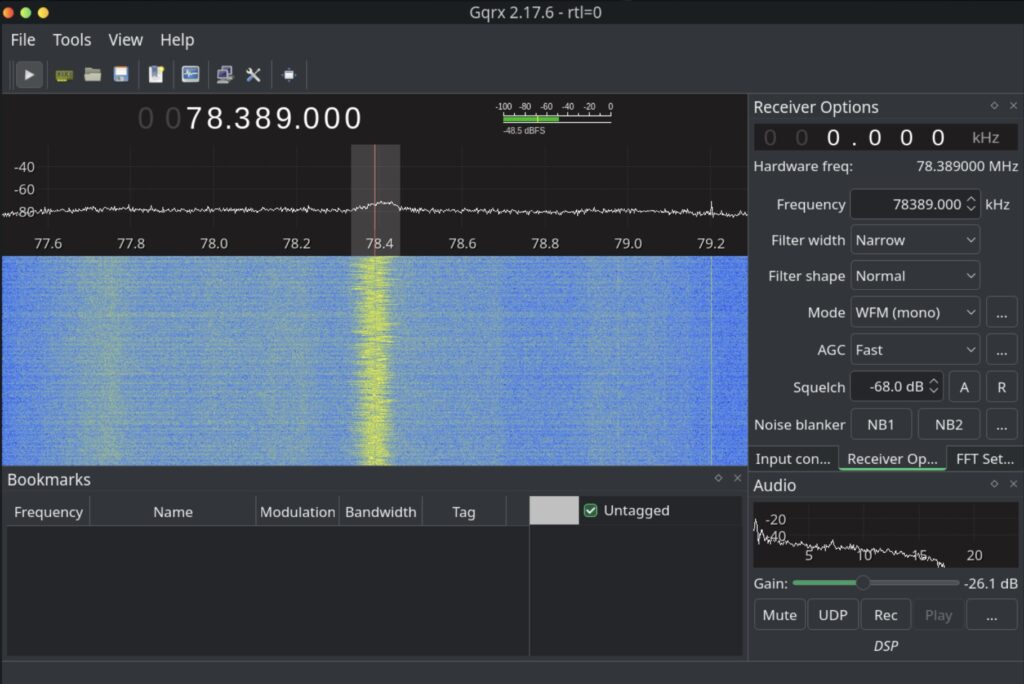Toggle UDP audio streaming

(x=833, y=615)
